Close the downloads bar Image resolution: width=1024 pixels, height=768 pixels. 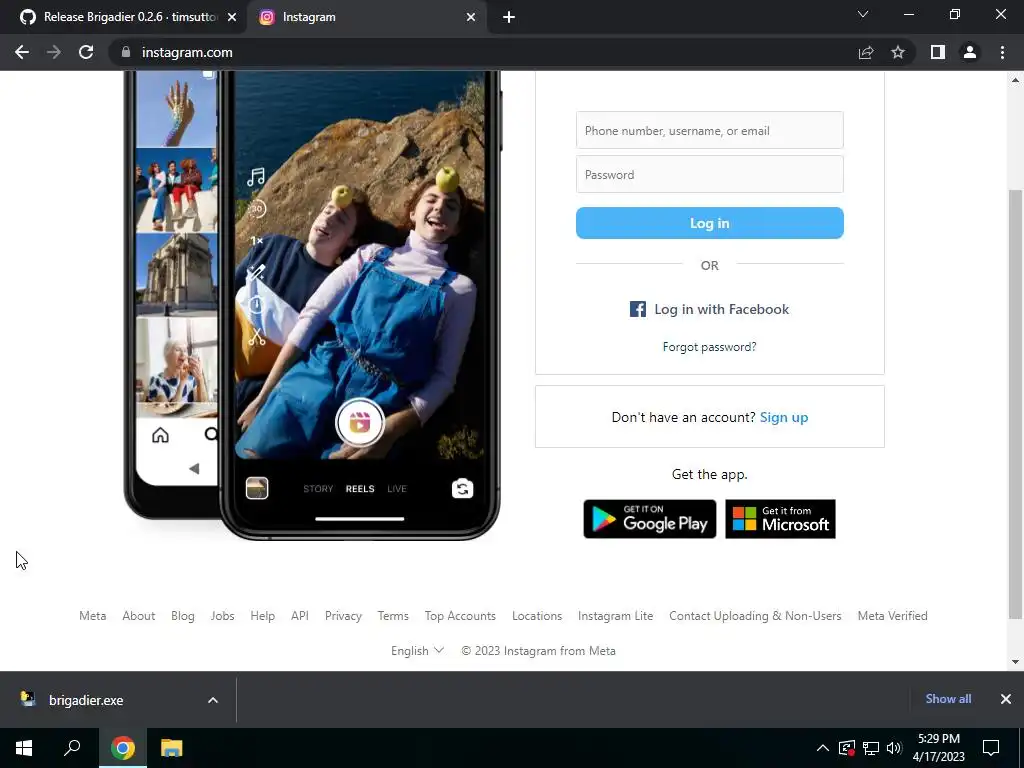(x=1006, y=699)
